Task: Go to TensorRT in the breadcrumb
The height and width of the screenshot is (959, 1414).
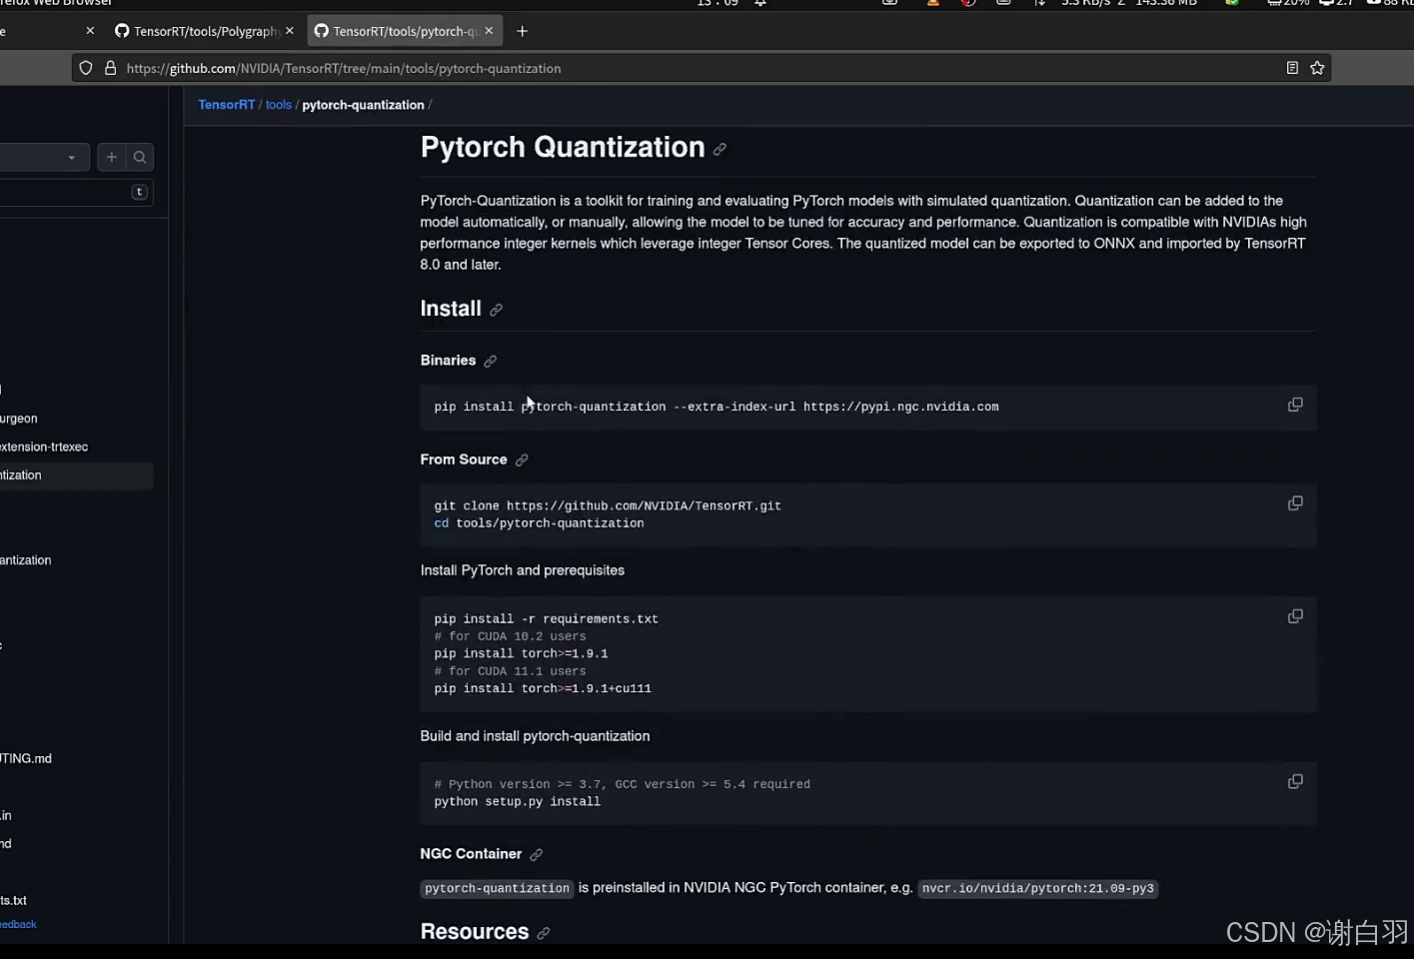Action: tap(227, 105)
